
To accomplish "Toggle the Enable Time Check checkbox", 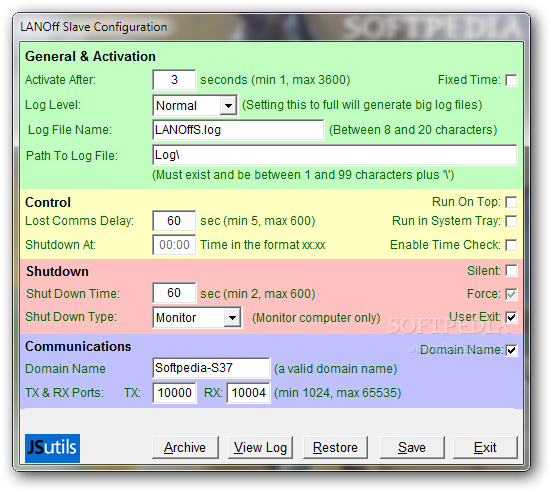I will [511, 245].
